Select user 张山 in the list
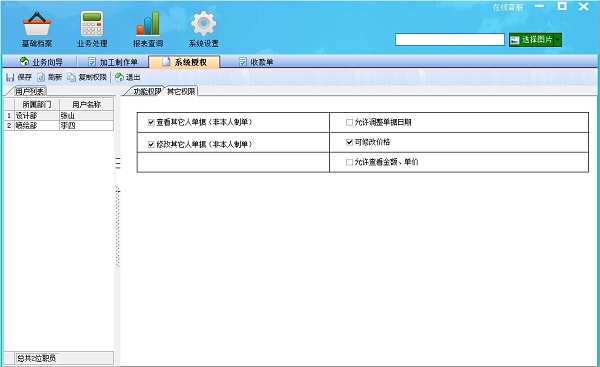600x367 pixels. (x=86, y=116)
